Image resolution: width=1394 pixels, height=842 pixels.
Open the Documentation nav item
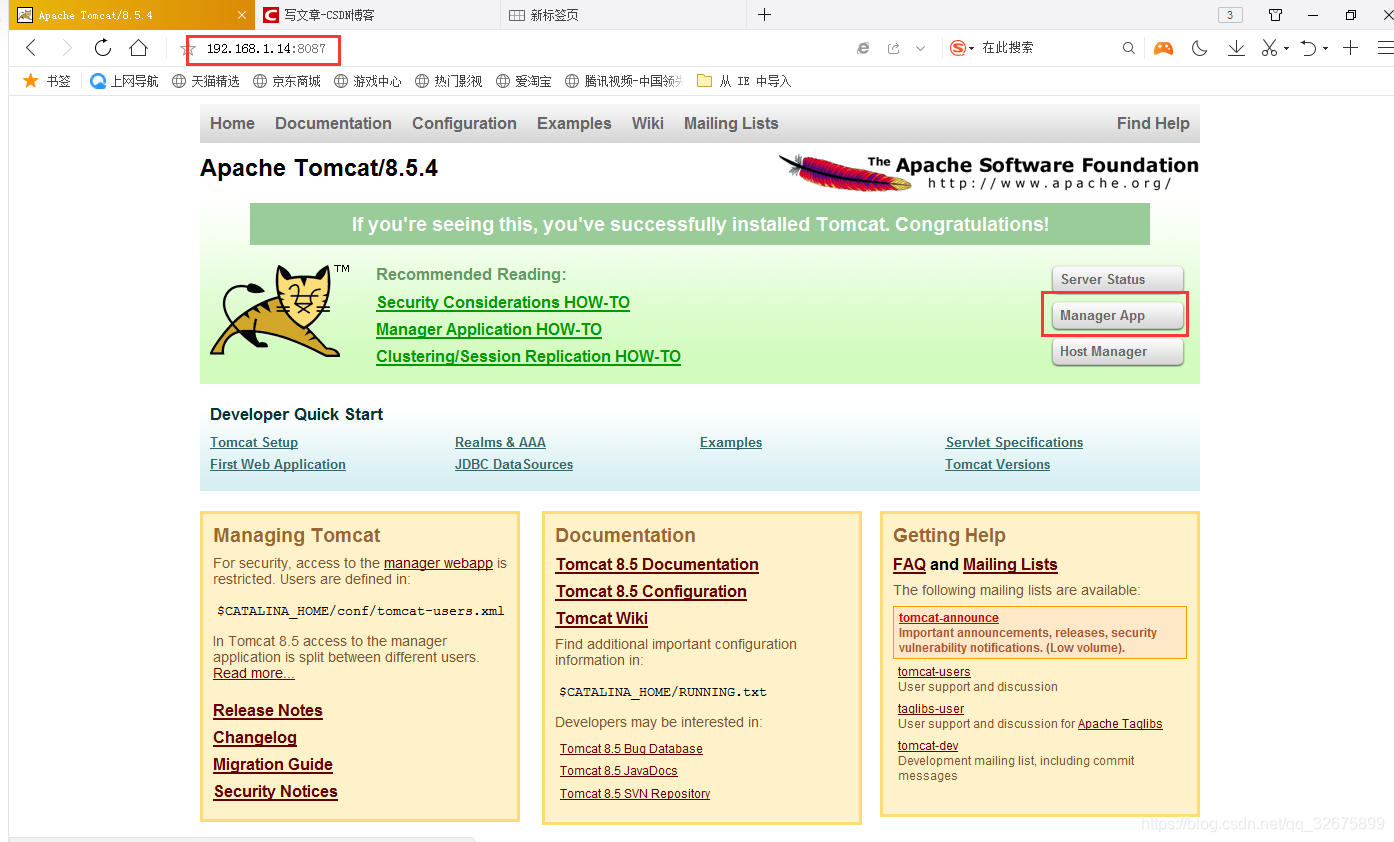[333, 123]
